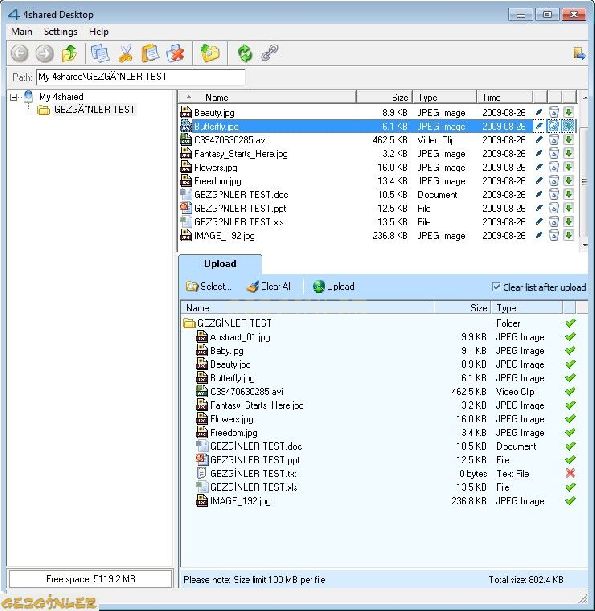Screen dimensions: 595x611
Task: Sort remote files by Name column header
Action: (x=267, y=97)
